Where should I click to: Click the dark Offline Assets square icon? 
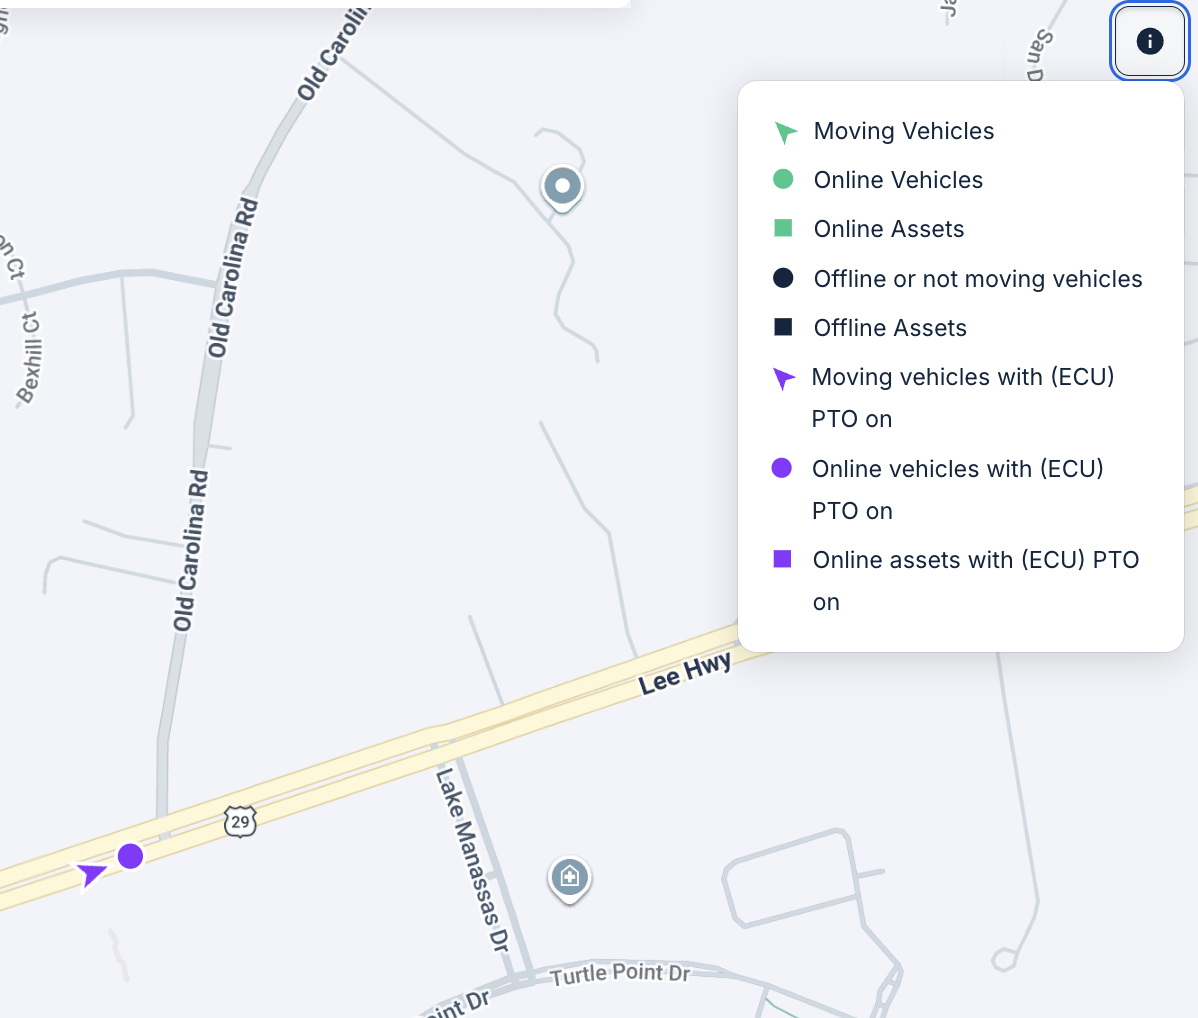(783, 327)
